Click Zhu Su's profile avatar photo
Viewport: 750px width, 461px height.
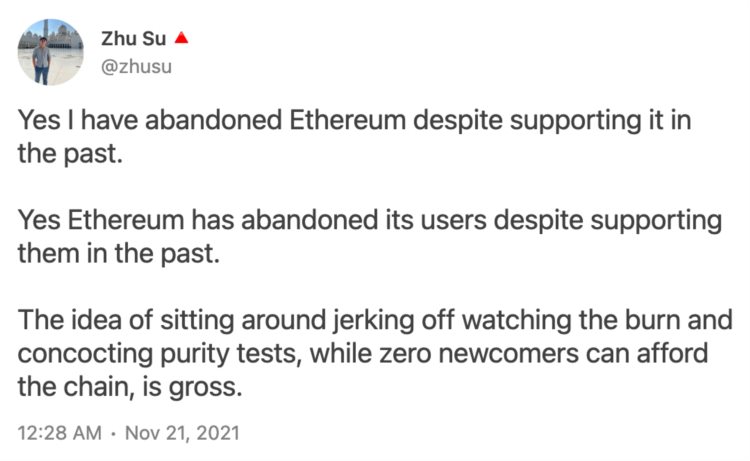(51, 52)
